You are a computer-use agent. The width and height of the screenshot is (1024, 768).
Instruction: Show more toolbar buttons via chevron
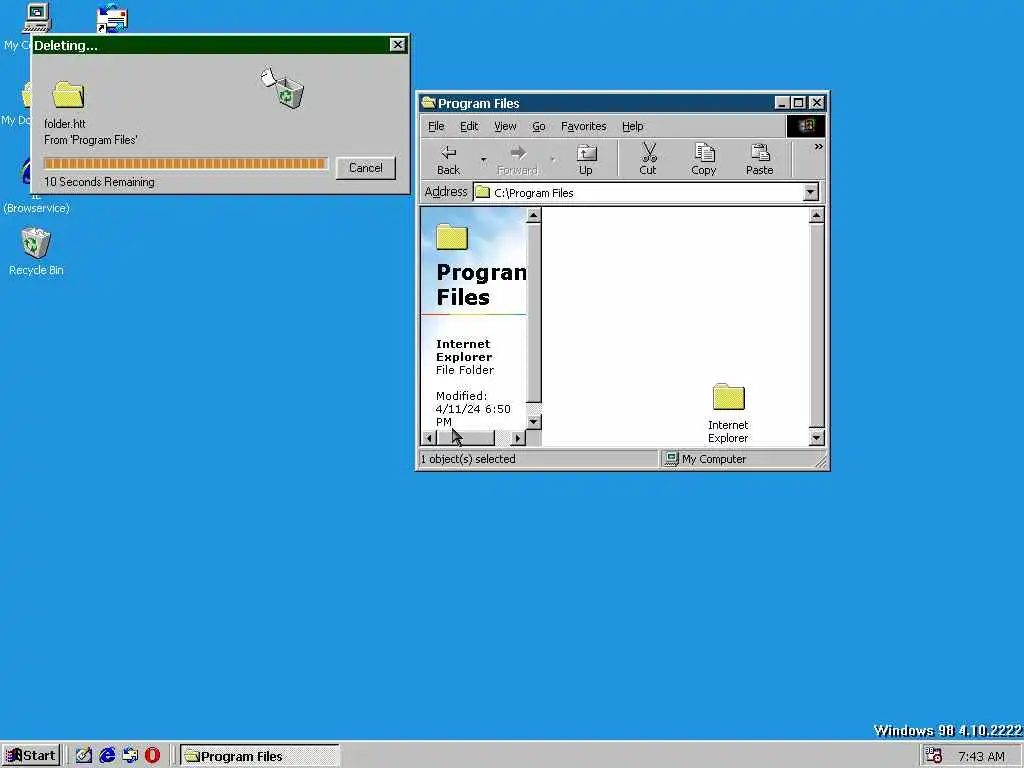click(818, 147)
